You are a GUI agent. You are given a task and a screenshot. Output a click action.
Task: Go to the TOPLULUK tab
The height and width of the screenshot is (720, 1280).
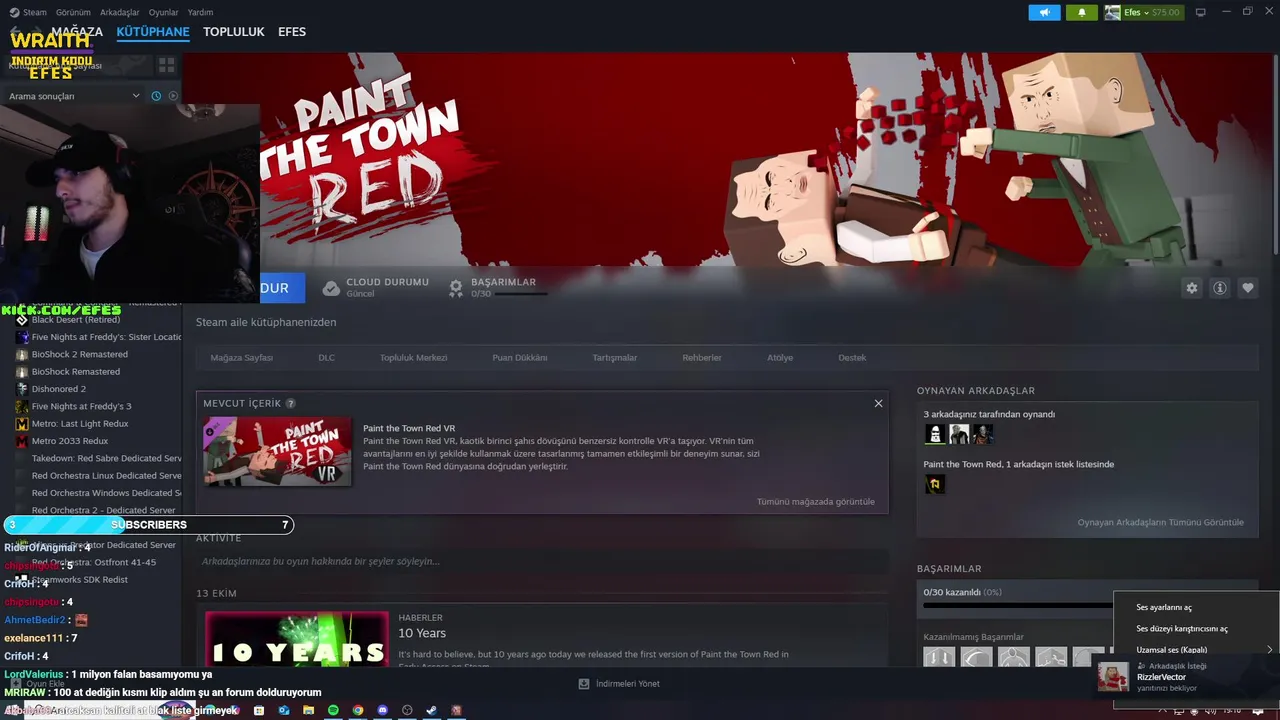click(234, 32)
